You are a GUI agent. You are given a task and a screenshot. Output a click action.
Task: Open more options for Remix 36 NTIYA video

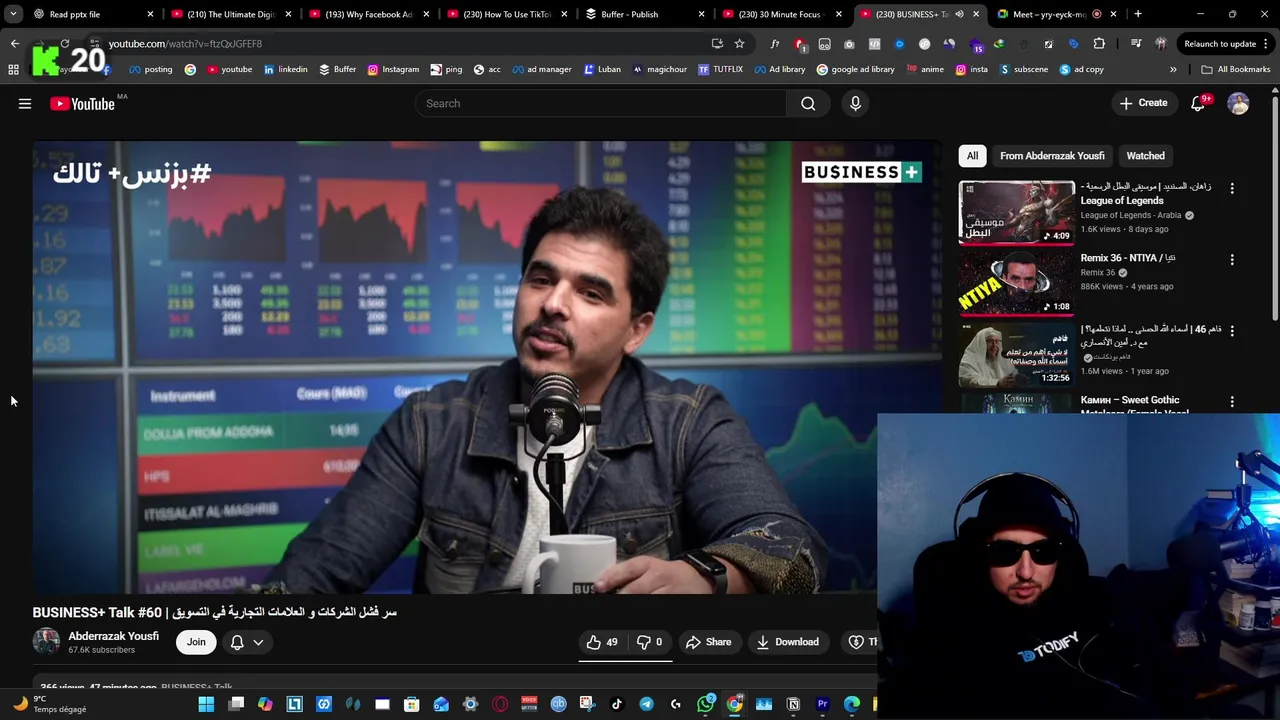[1232, 259]
